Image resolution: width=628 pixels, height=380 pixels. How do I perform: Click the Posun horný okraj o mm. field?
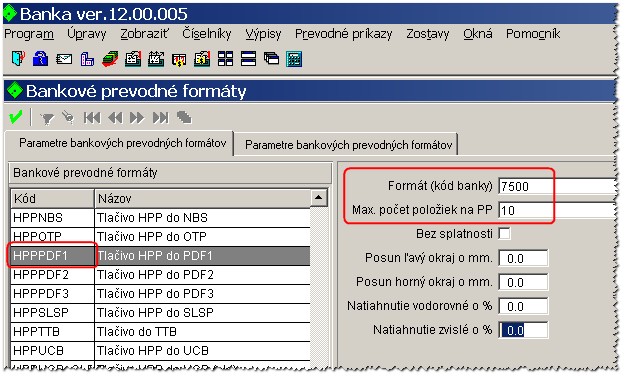pos(523,282)
